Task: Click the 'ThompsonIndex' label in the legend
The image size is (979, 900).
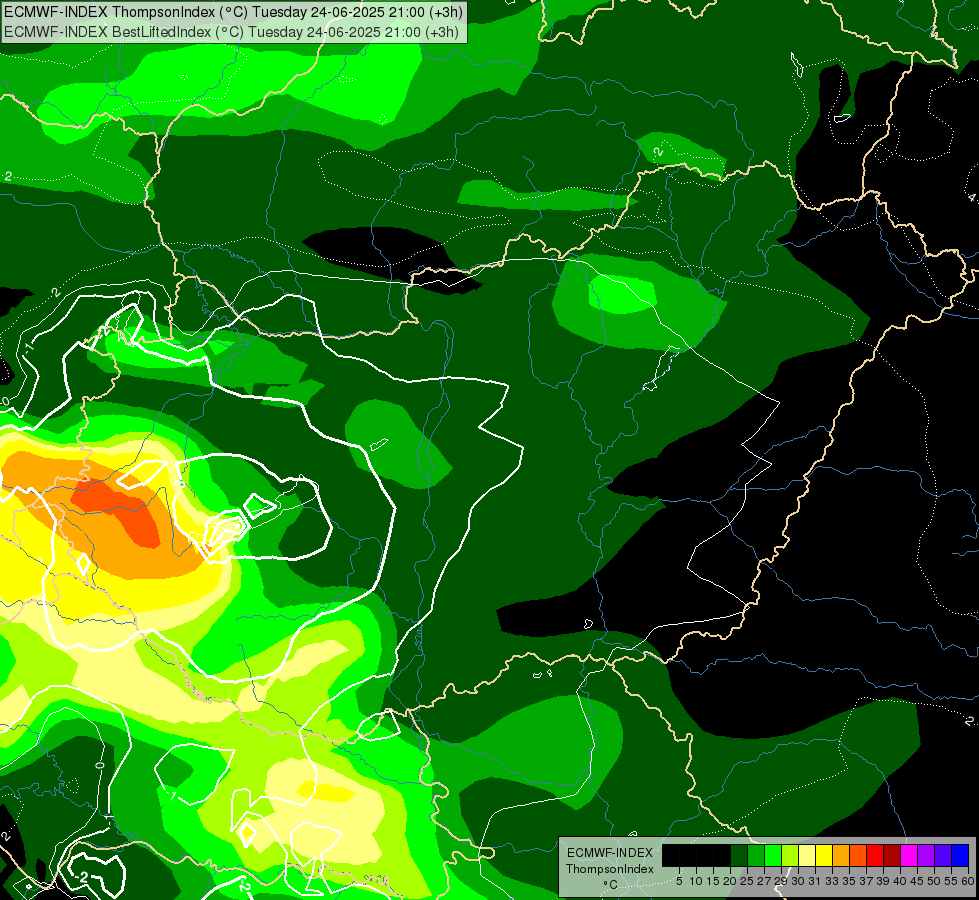Action: coord(610,869)
